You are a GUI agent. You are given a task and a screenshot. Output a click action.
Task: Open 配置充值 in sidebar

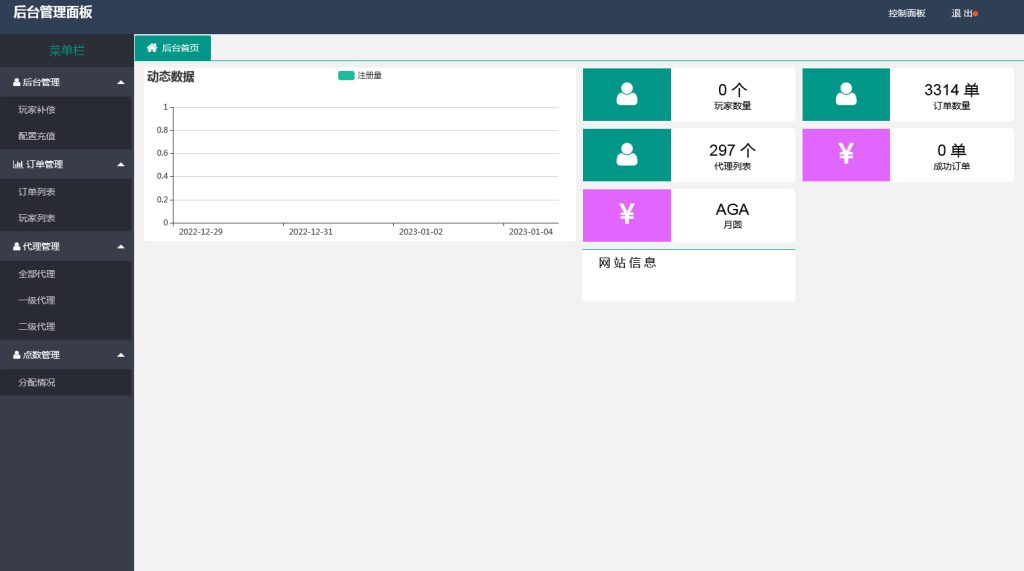tap(37, 136)
